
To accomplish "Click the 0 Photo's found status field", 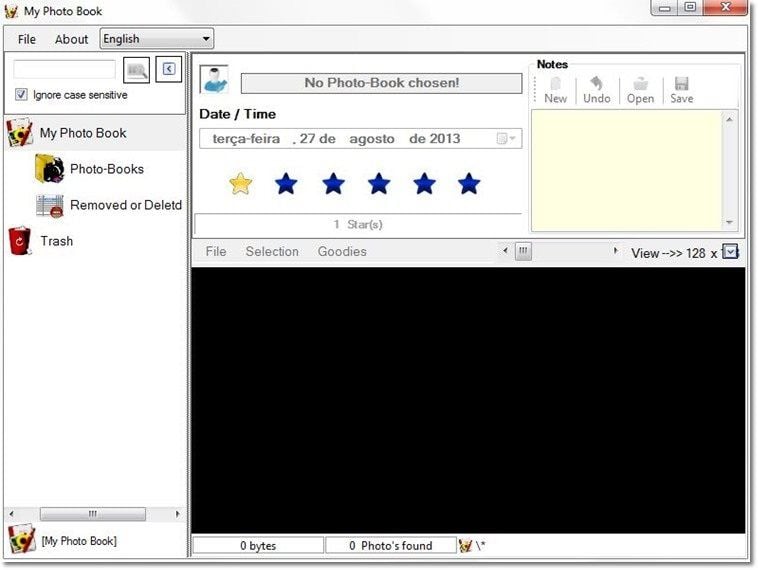I will [391, 546].
